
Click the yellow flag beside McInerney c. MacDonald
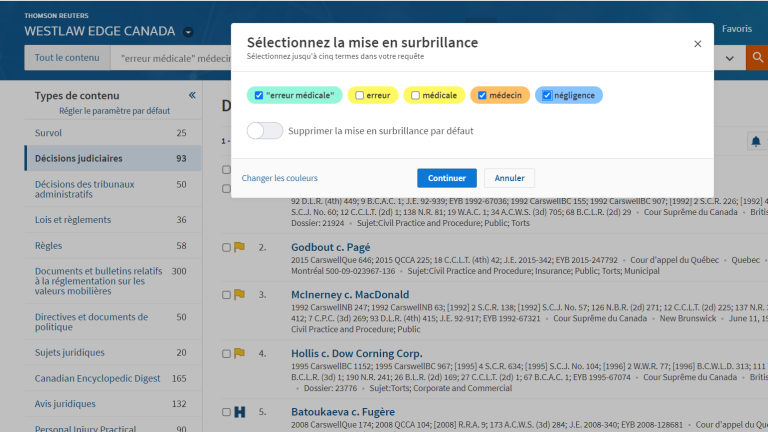[239, 294]
